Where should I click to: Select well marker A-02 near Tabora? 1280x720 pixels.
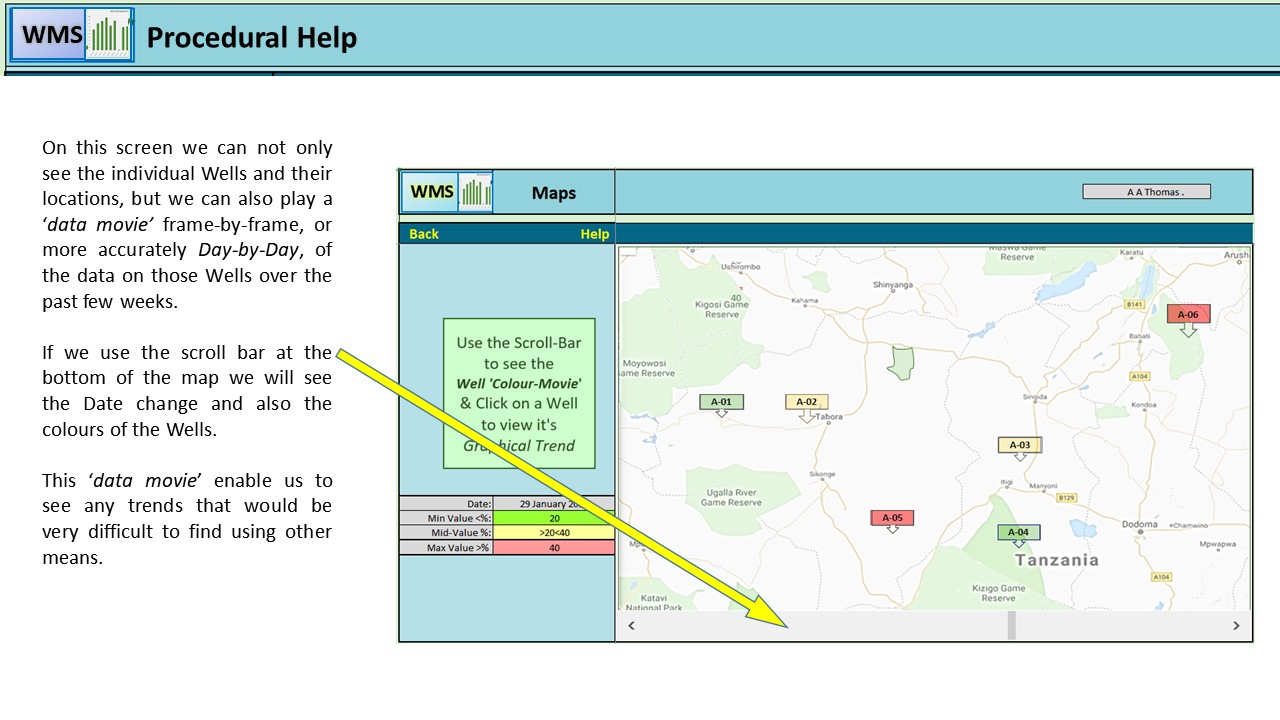click(806, 402)
